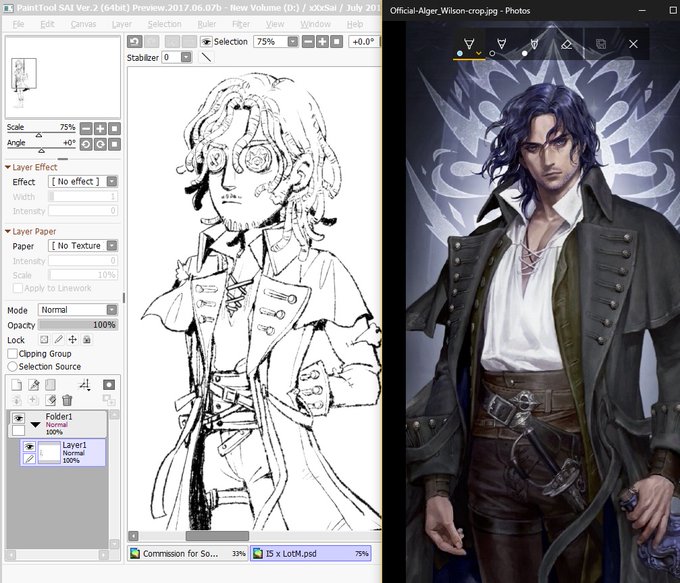Zoom in with the toolbar plus button
The height and width of the screenshot is (583, 680).
pyautogui.click(x=322, y=42)
